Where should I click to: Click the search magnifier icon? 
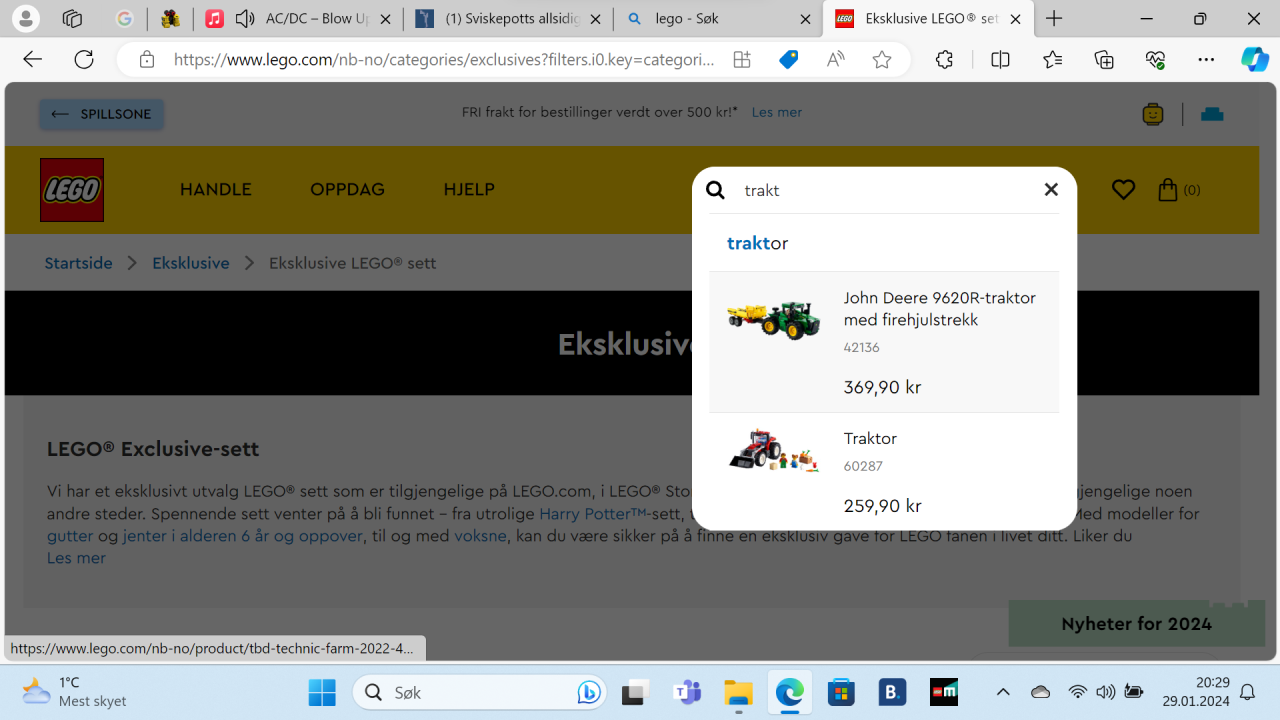[715, 190]
